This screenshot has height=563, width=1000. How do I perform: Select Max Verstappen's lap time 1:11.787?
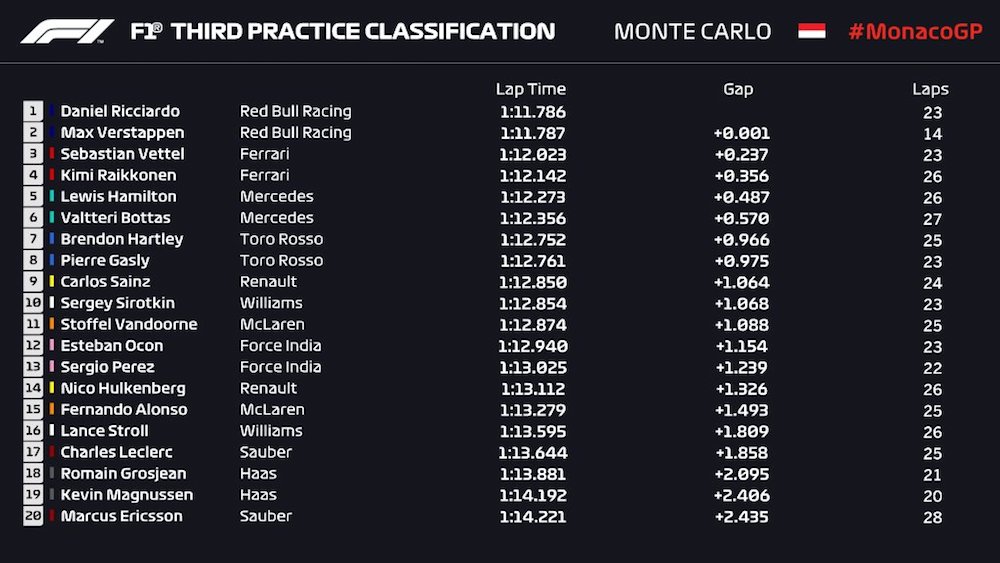click(x=532, y=133)
